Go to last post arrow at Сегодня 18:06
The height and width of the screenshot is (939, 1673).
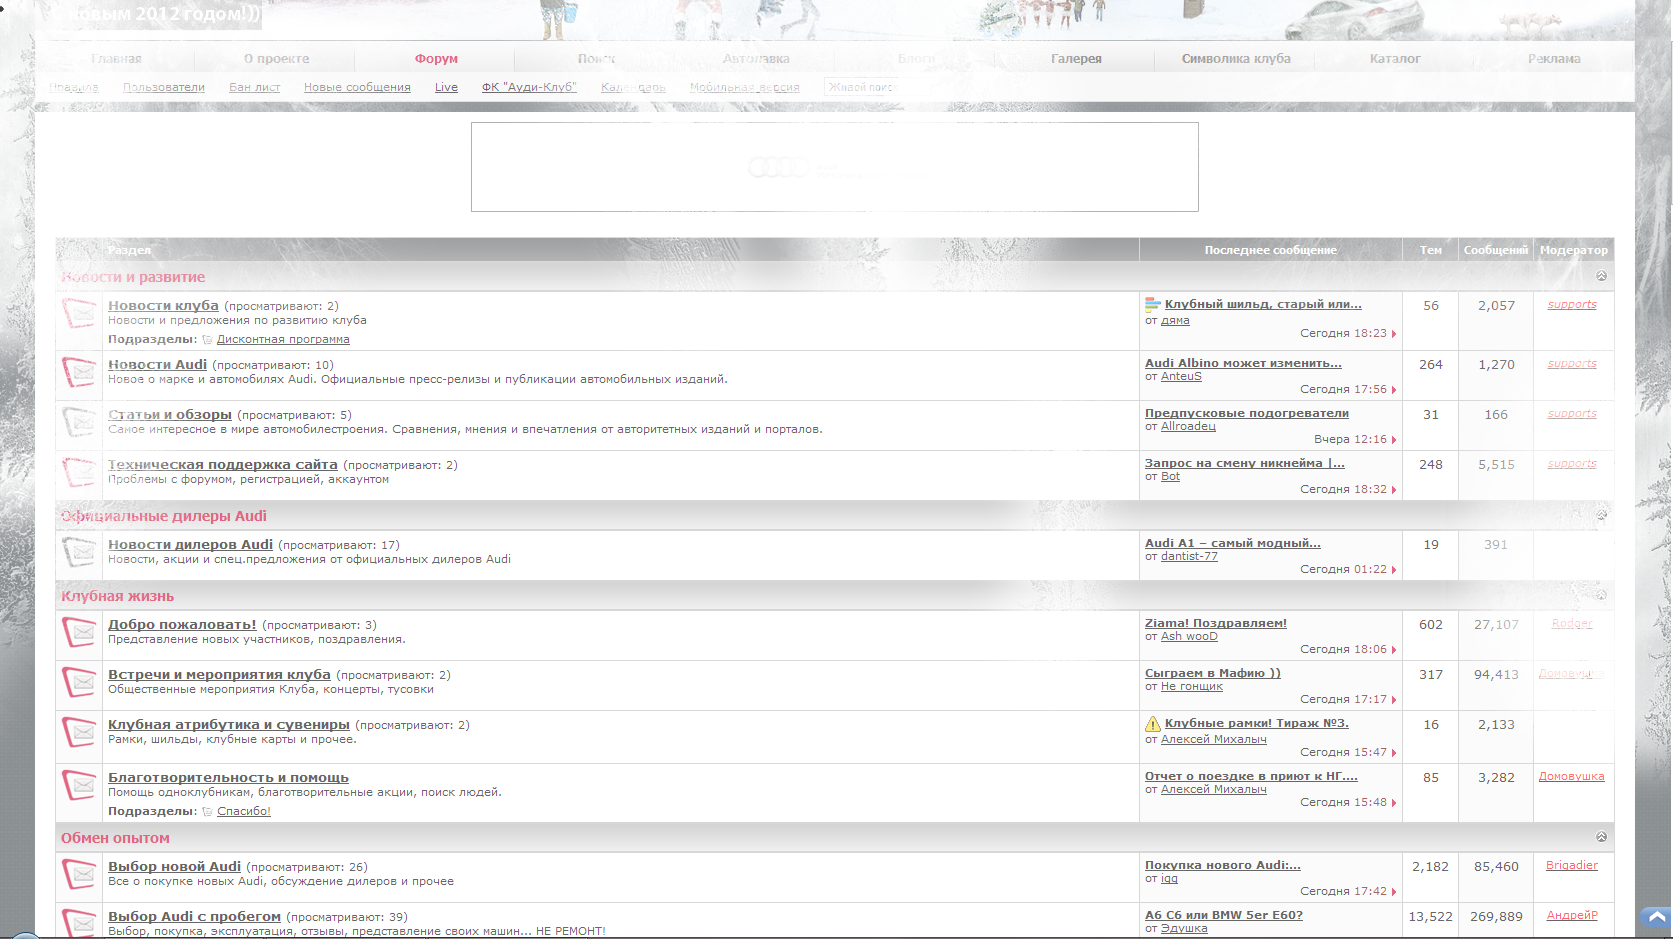[x=1394, y=650]
